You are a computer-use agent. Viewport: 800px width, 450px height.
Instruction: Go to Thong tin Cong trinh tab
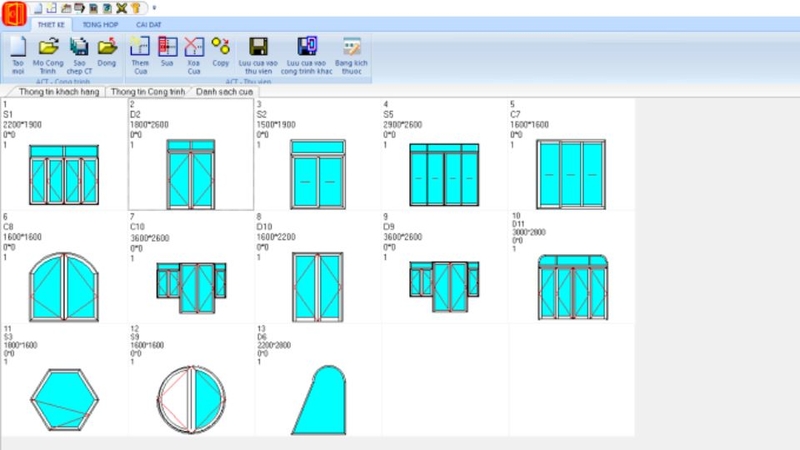coord(148,91)
